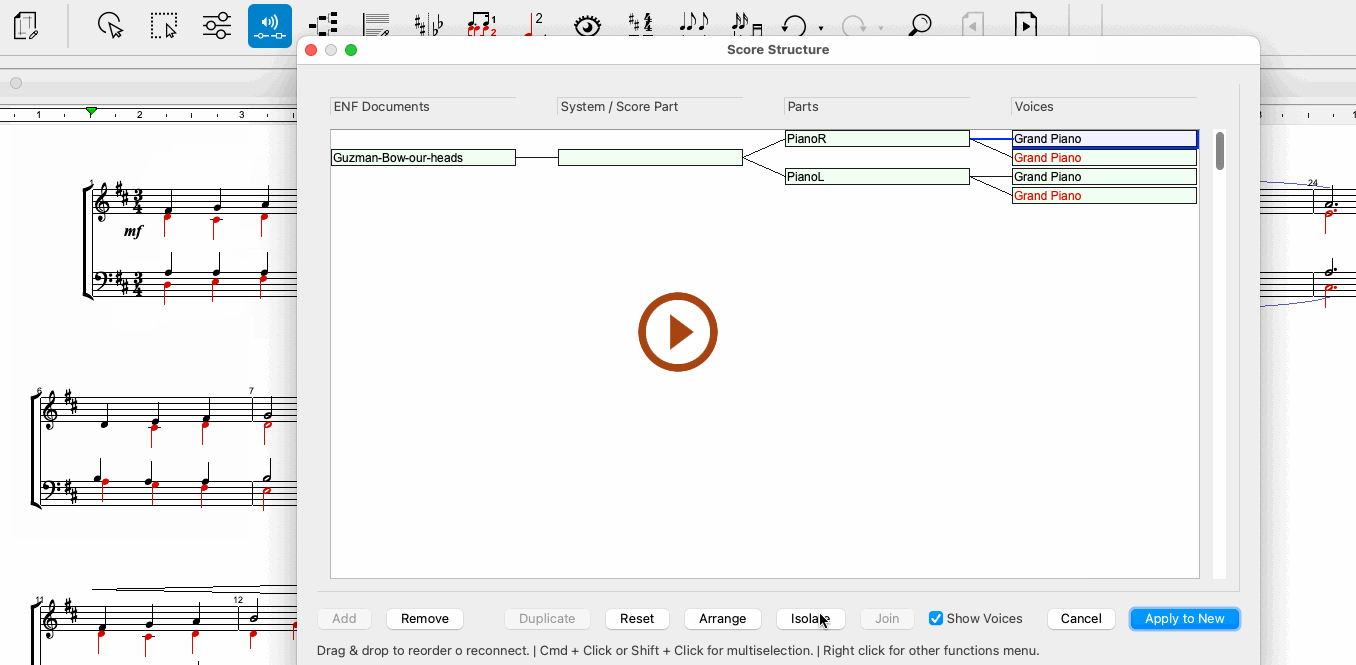The image size is (1356, 665).
Task: Click the document edit icon
Action: [27, 25]
